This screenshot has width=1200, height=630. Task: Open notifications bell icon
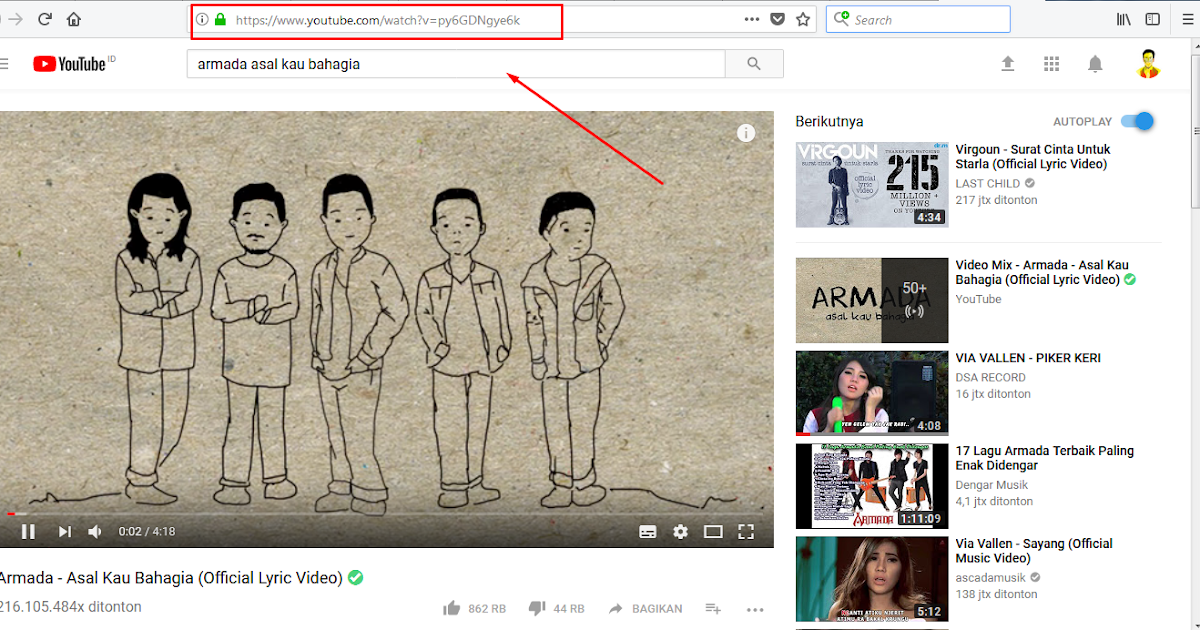click(x=1095, y=64)
